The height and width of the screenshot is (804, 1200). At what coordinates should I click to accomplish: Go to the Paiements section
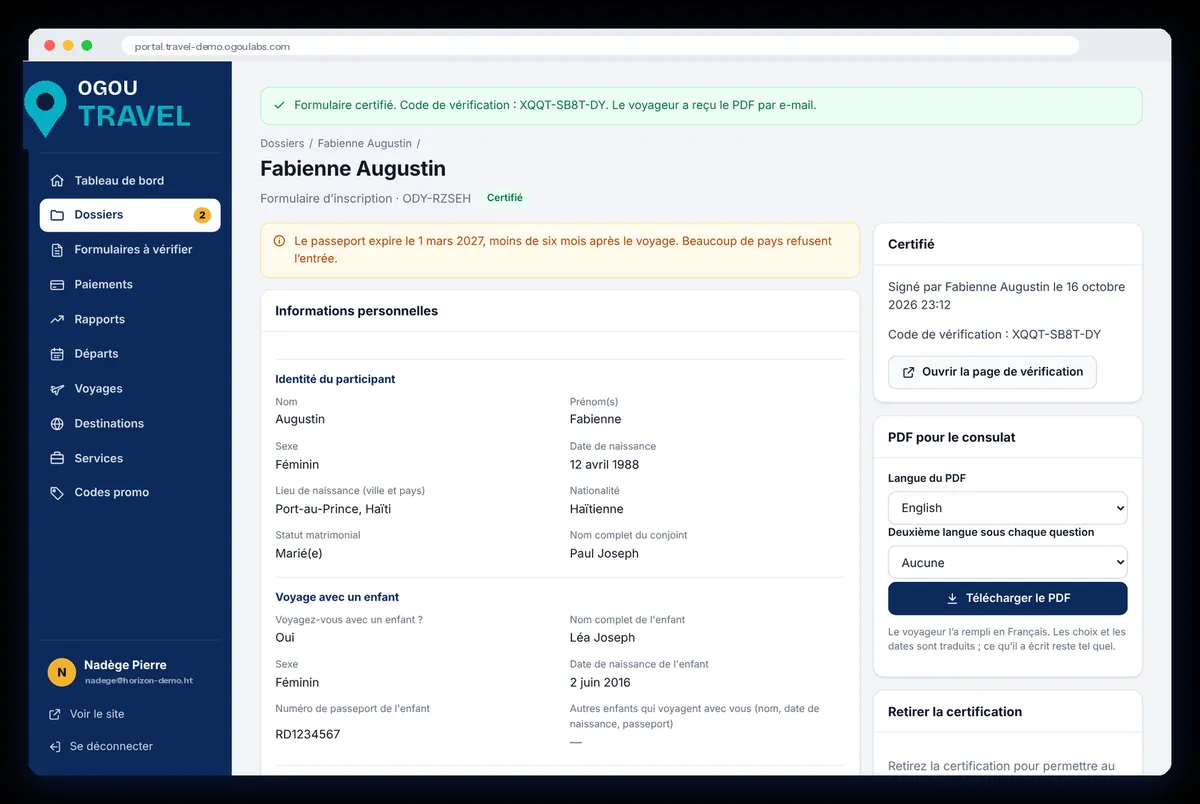click(x=130, y=285)
